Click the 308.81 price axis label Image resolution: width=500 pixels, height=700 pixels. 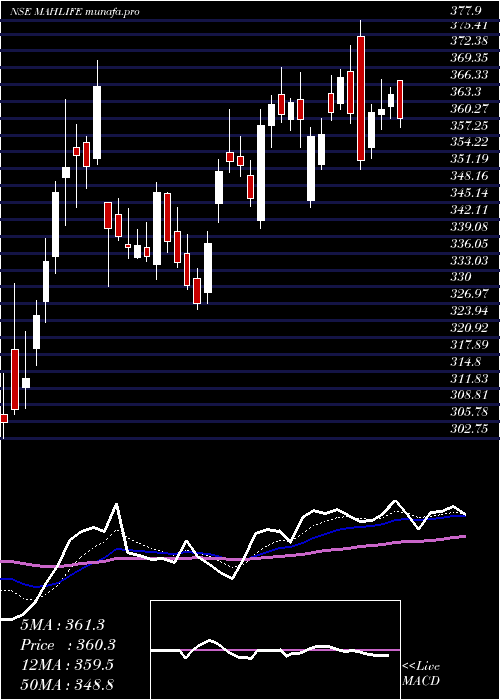pos(470,396)
